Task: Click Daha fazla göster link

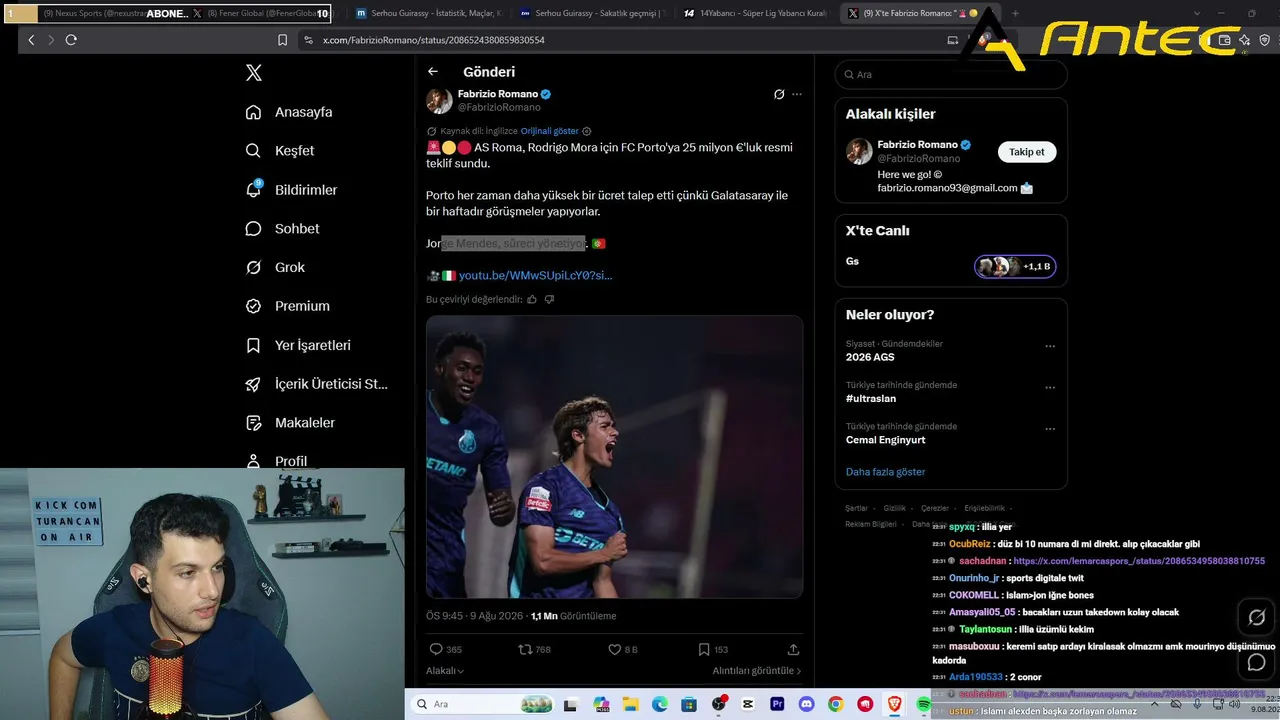Action: (885, 472)
